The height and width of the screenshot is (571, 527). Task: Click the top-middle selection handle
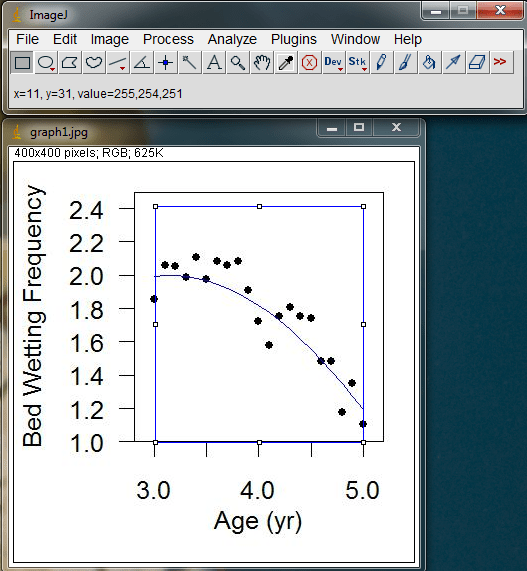coord(259,206)
